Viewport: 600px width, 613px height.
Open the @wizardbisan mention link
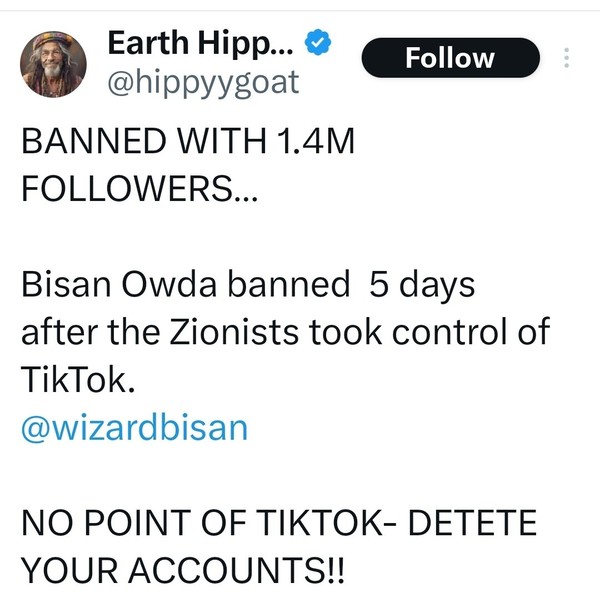tap(134, 427)
